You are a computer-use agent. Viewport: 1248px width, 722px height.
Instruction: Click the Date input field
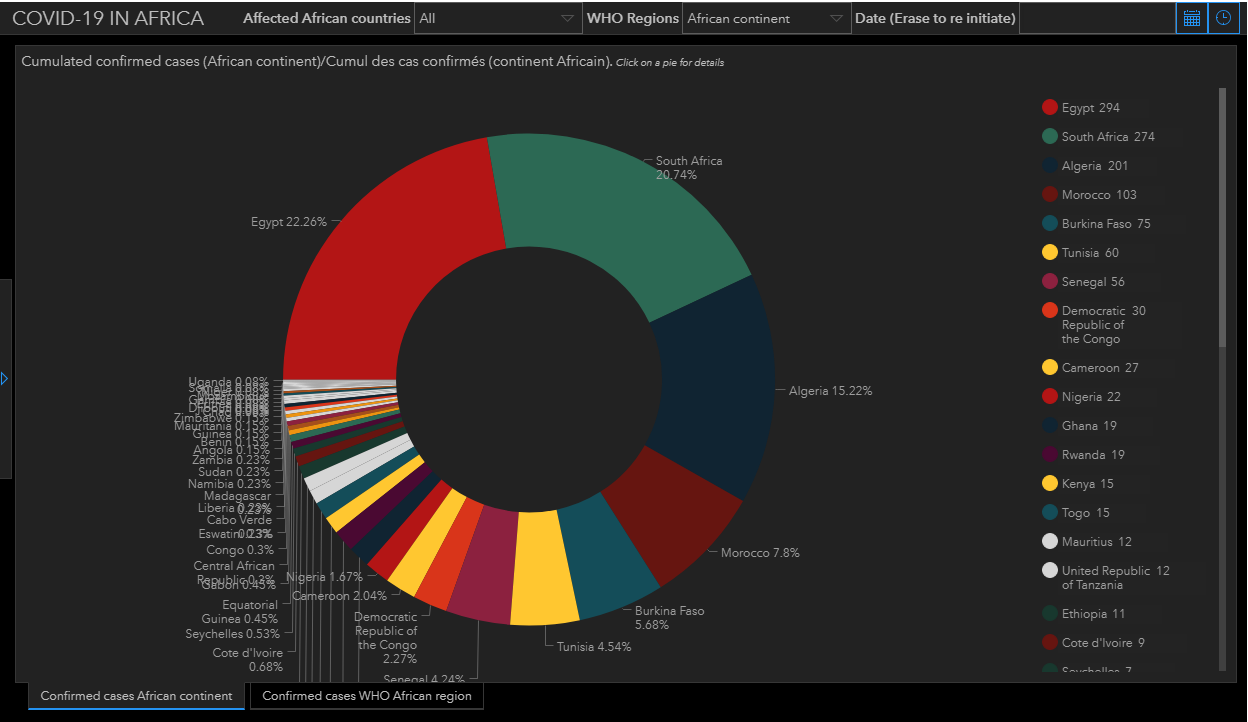(x=1097, y=18)
